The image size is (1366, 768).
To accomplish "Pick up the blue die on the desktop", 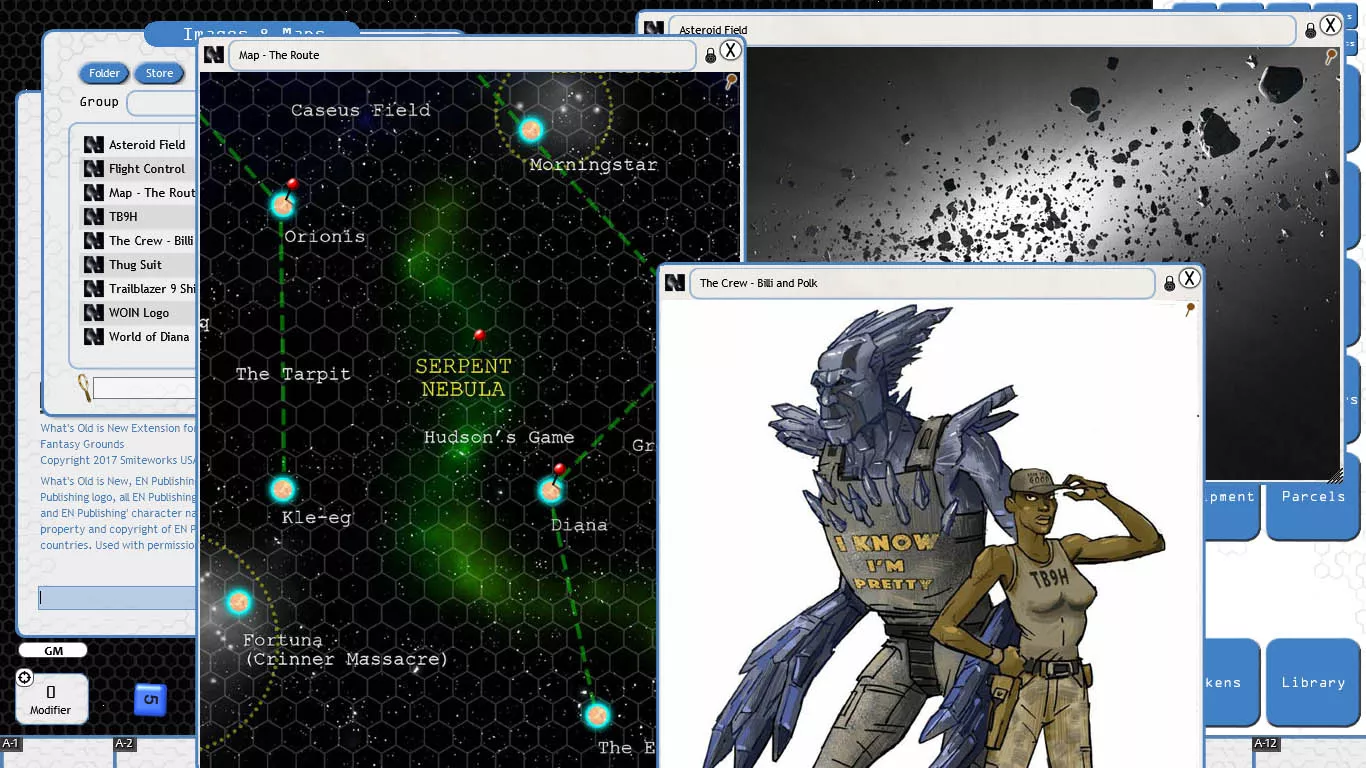I will tap(151, 699).
